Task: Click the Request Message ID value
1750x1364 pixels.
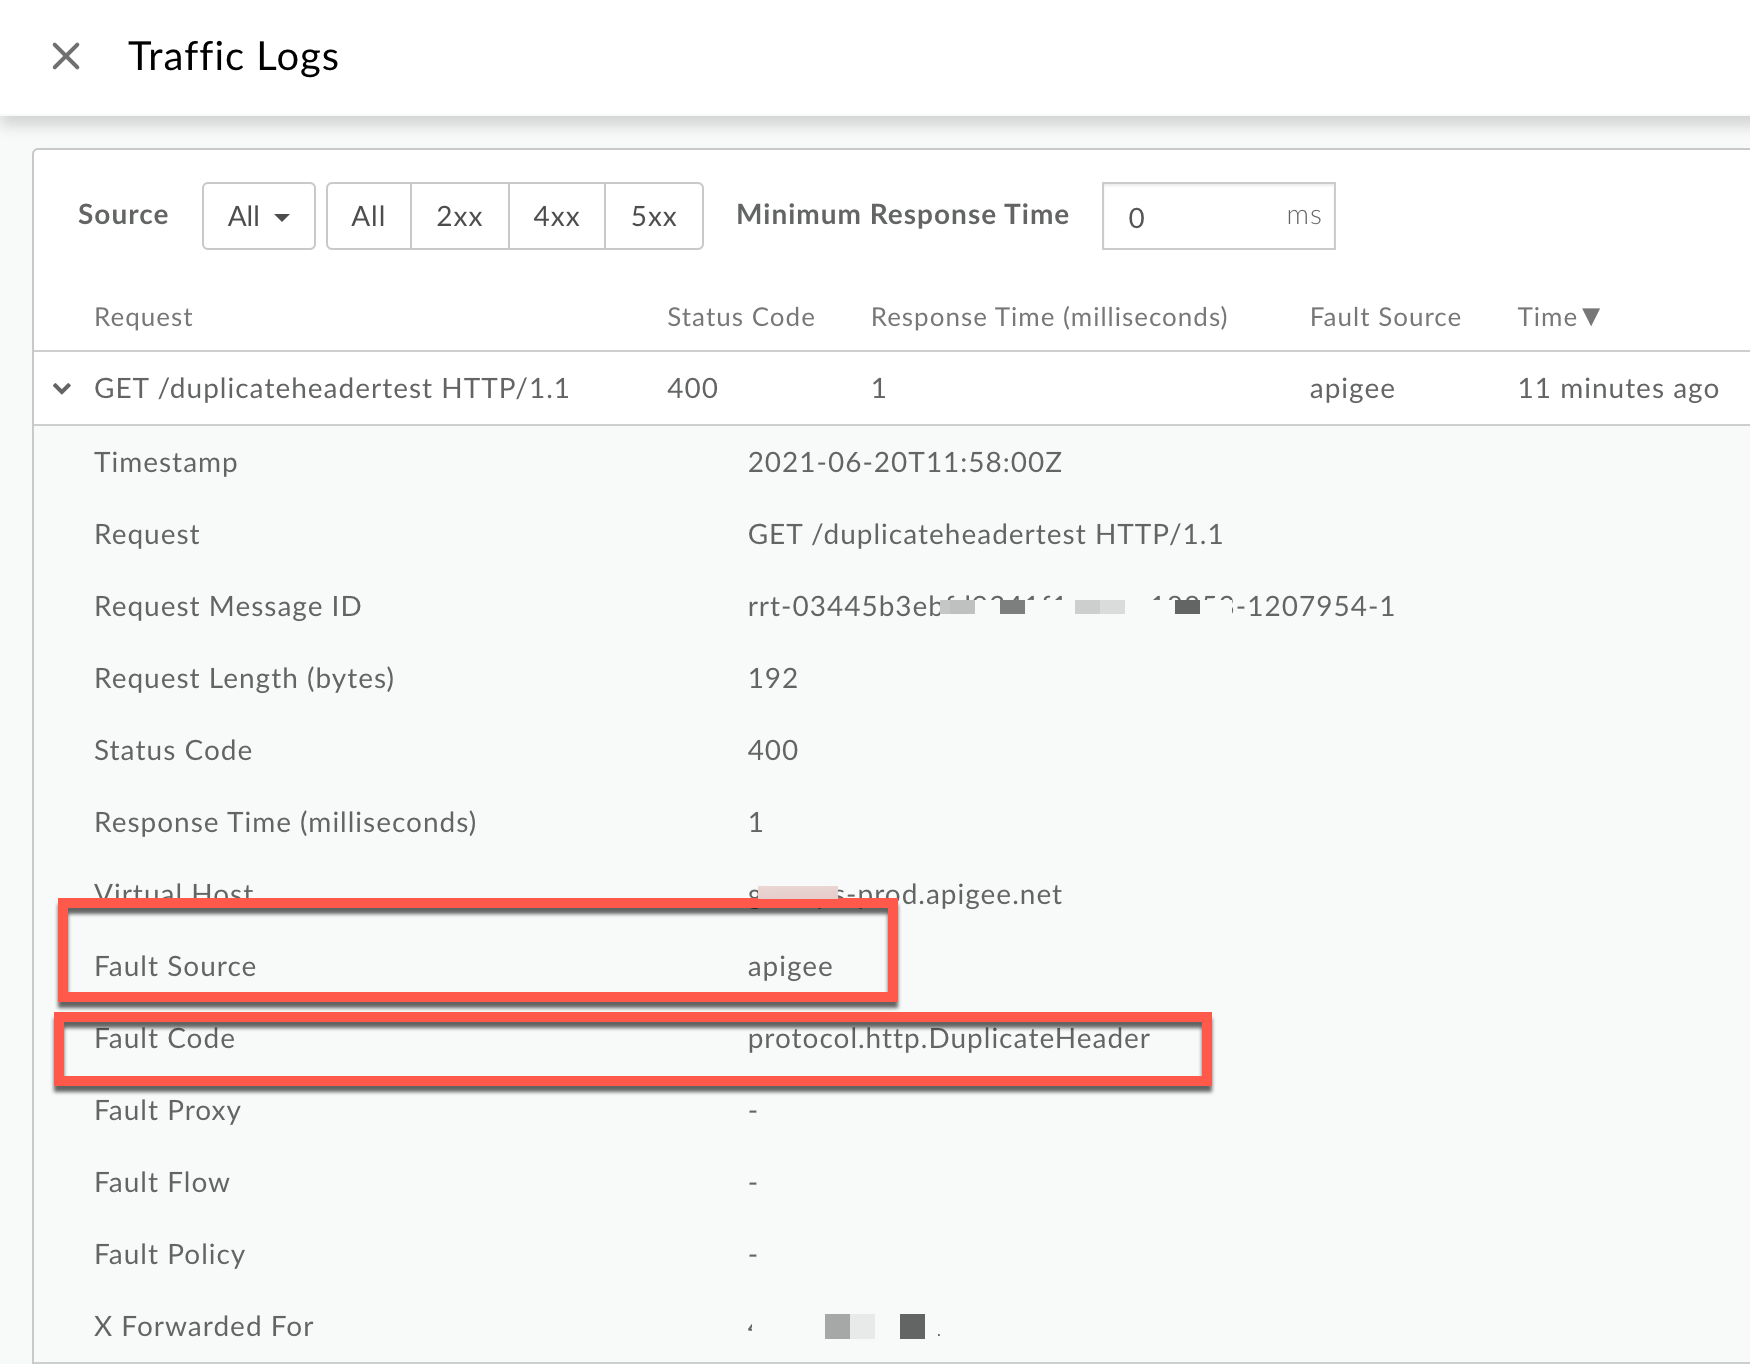Action: click(1070, 606)
